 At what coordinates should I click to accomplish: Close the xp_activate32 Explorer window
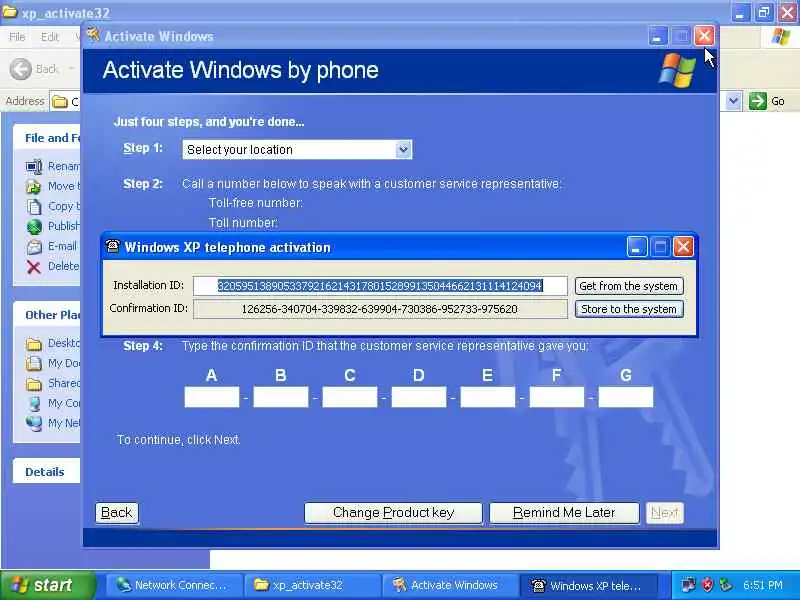(x=788, y=11)
